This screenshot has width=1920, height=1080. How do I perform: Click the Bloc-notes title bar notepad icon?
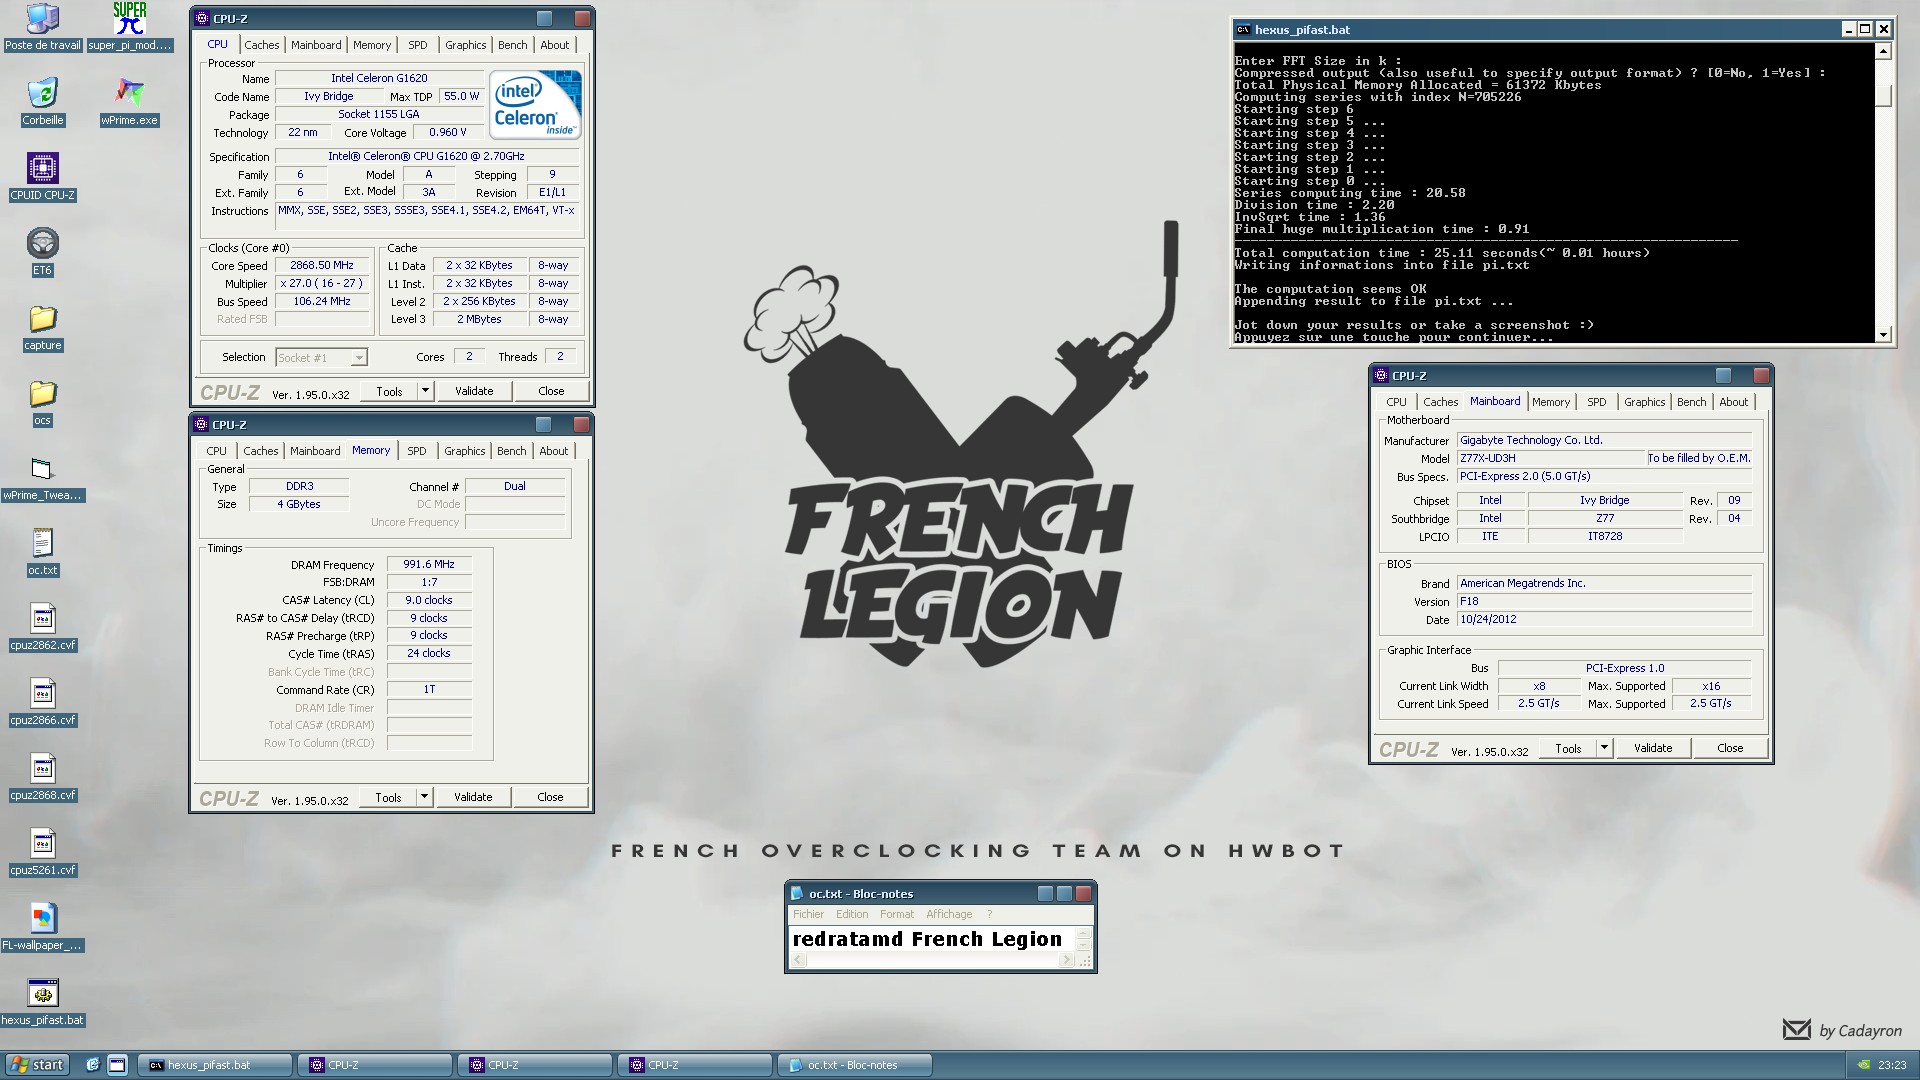(x=797, y=894)
